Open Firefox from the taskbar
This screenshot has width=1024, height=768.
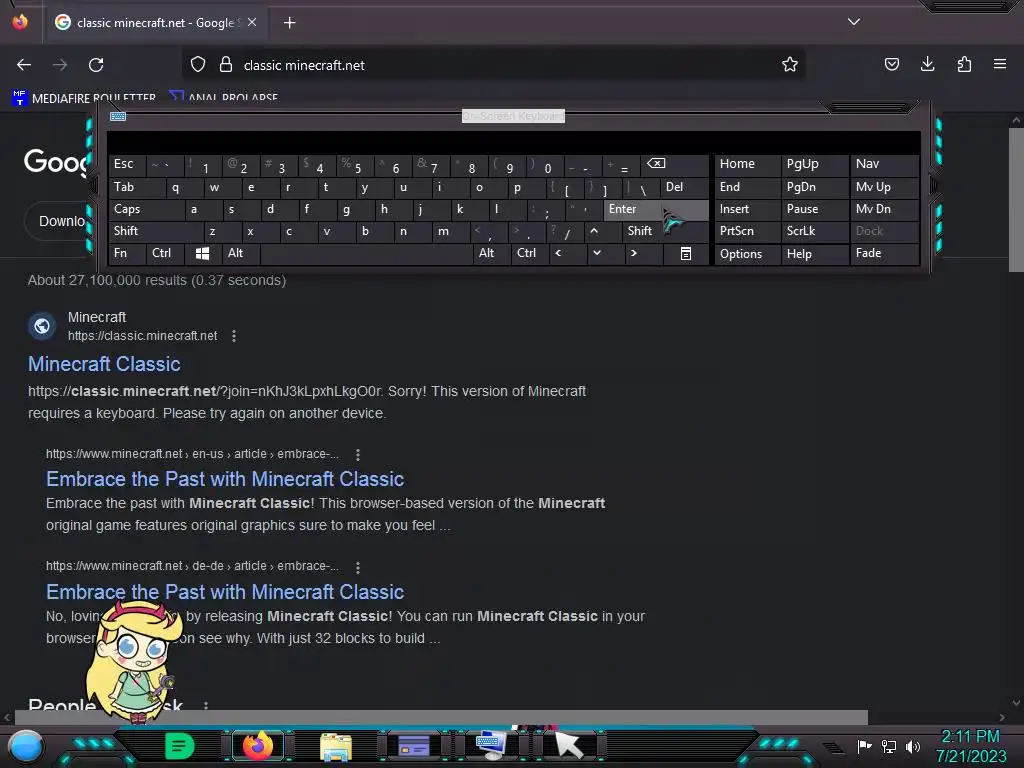coord(257,746)
